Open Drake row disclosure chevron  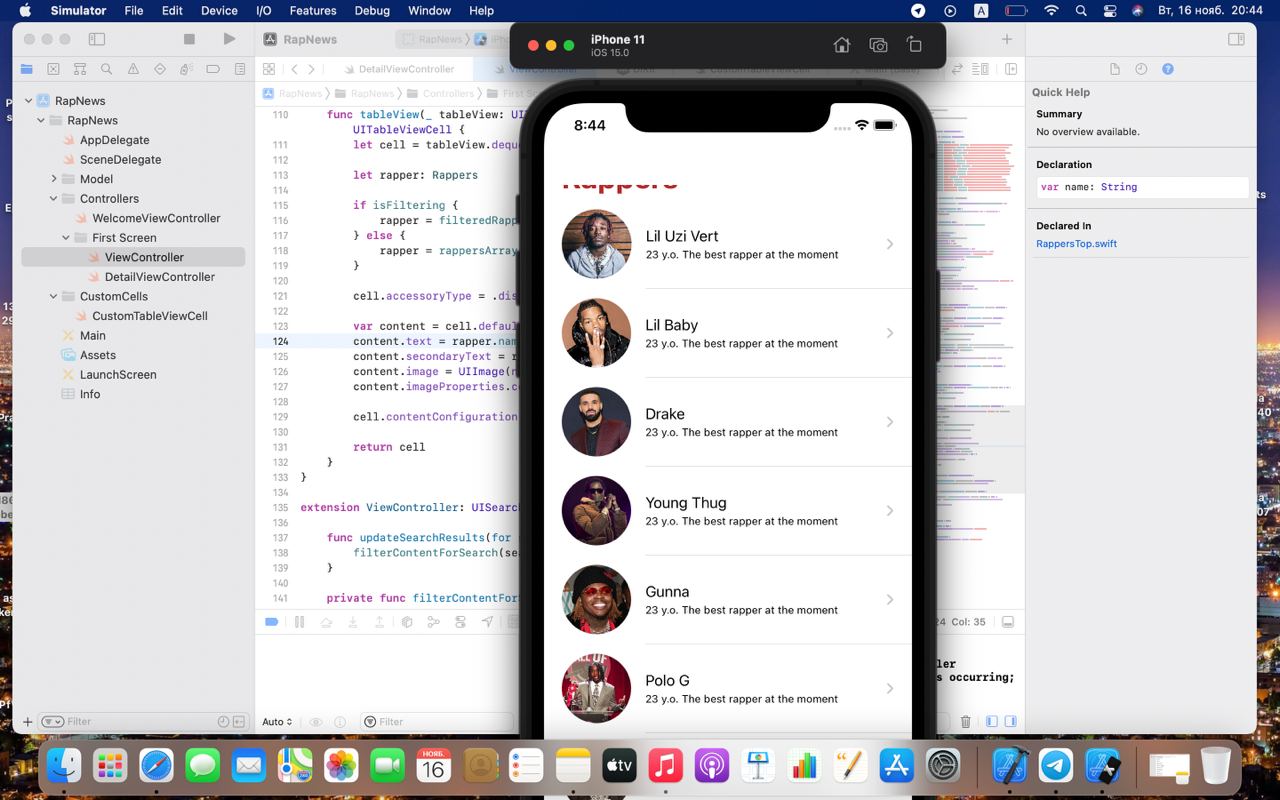coord(889,422)
